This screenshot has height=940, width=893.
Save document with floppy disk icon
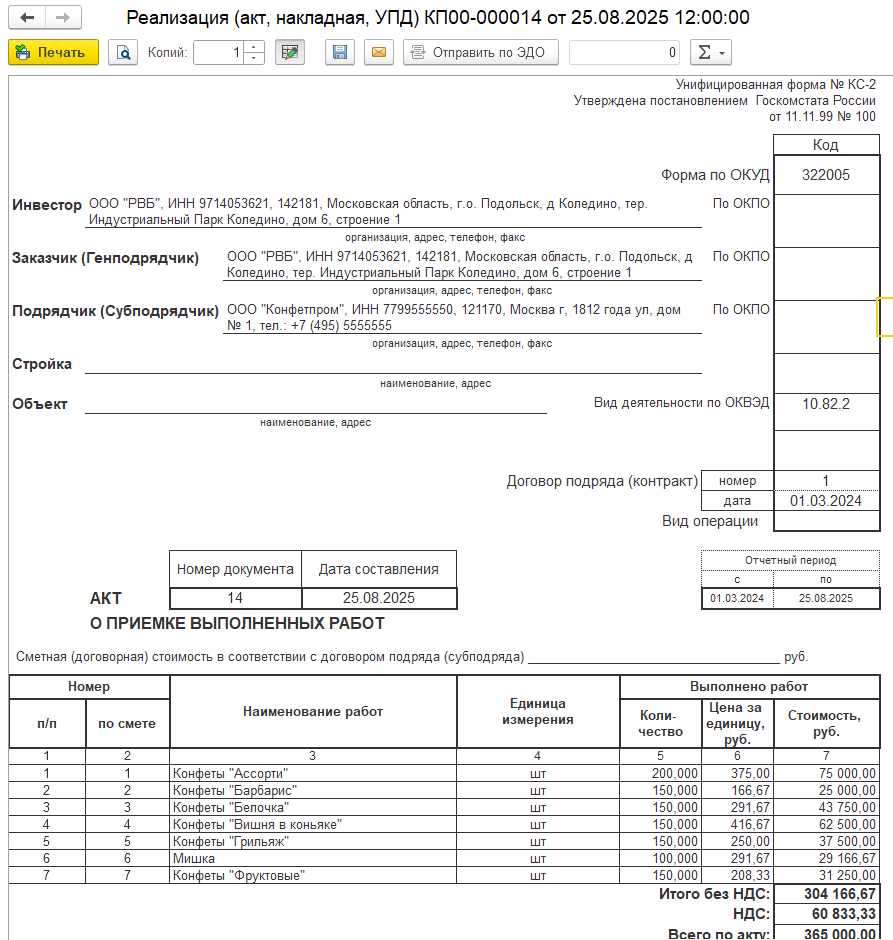click(340, 52)
